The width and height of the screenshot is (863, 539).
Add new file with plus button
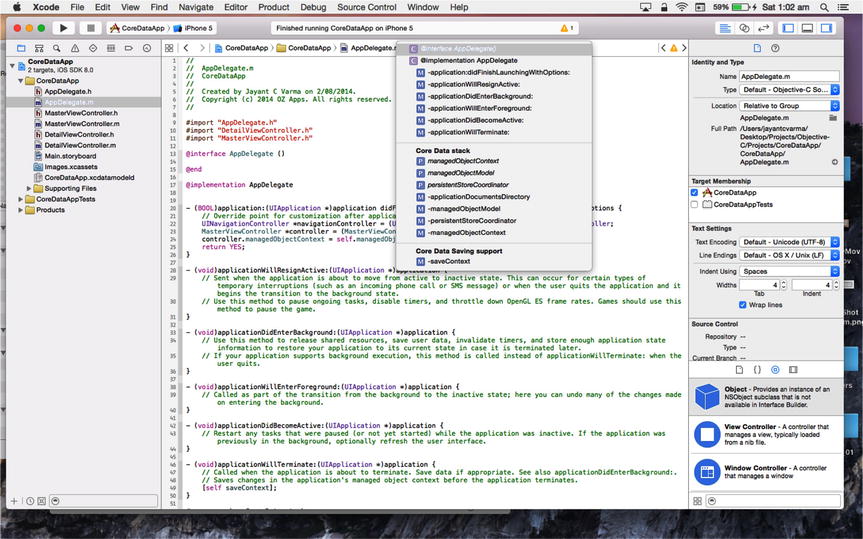click(x=14, y=501)
